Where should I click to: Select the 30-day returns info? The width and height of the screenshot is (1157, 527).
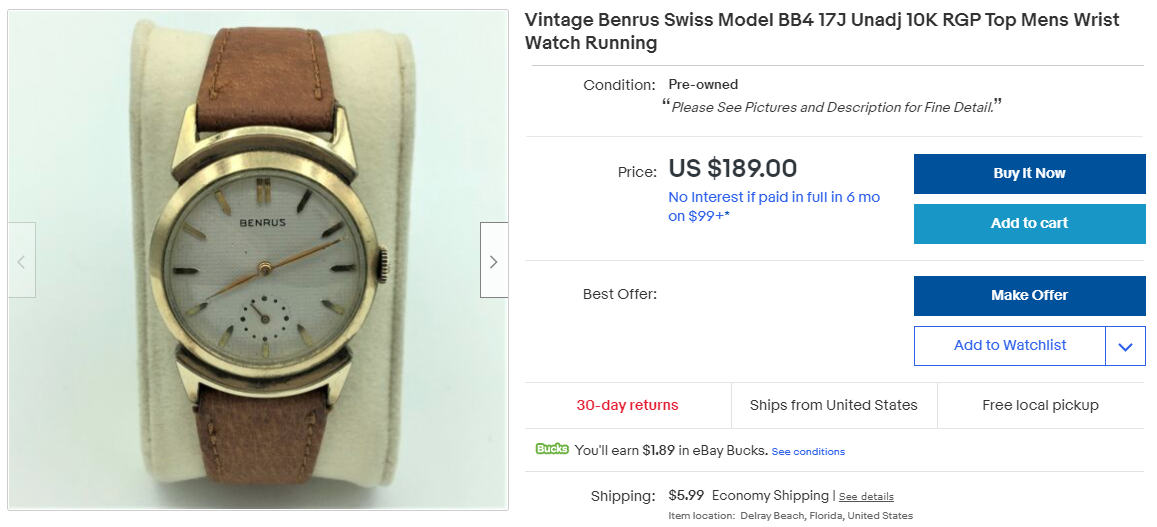pos(627,405)
